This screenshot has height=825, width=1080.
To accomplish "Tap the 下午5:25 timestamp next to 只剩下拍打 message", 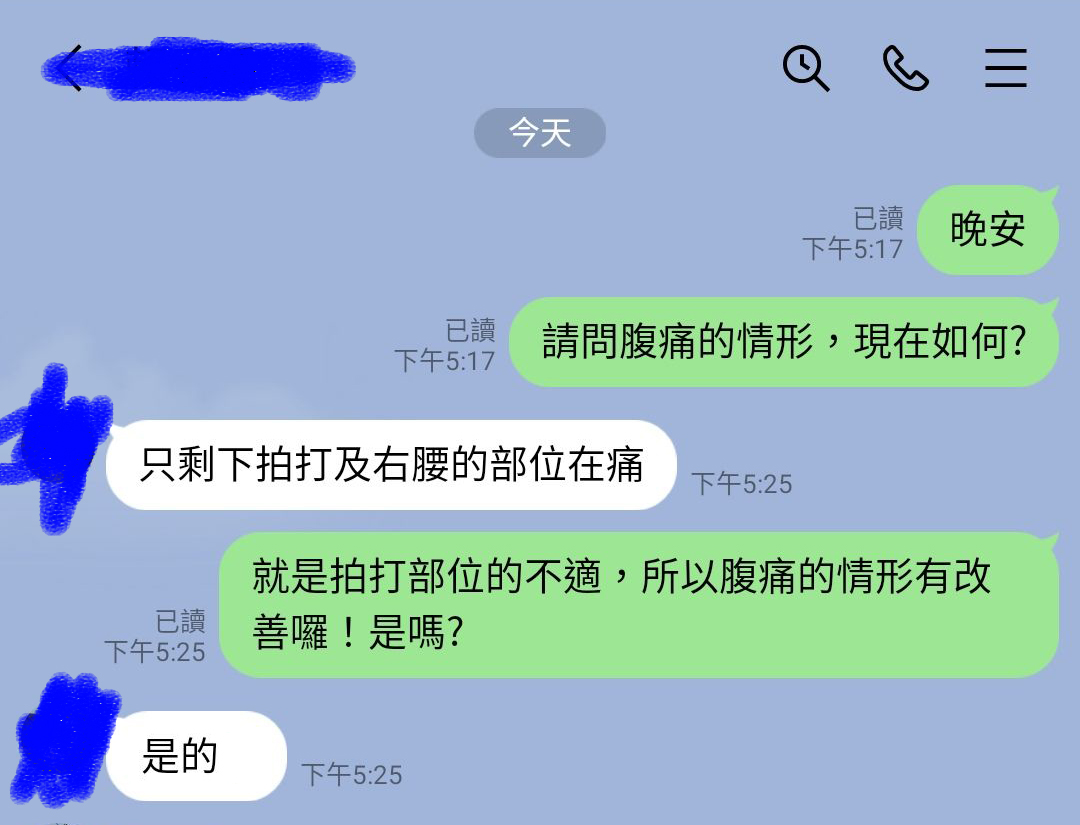I will tap(742, 484).
